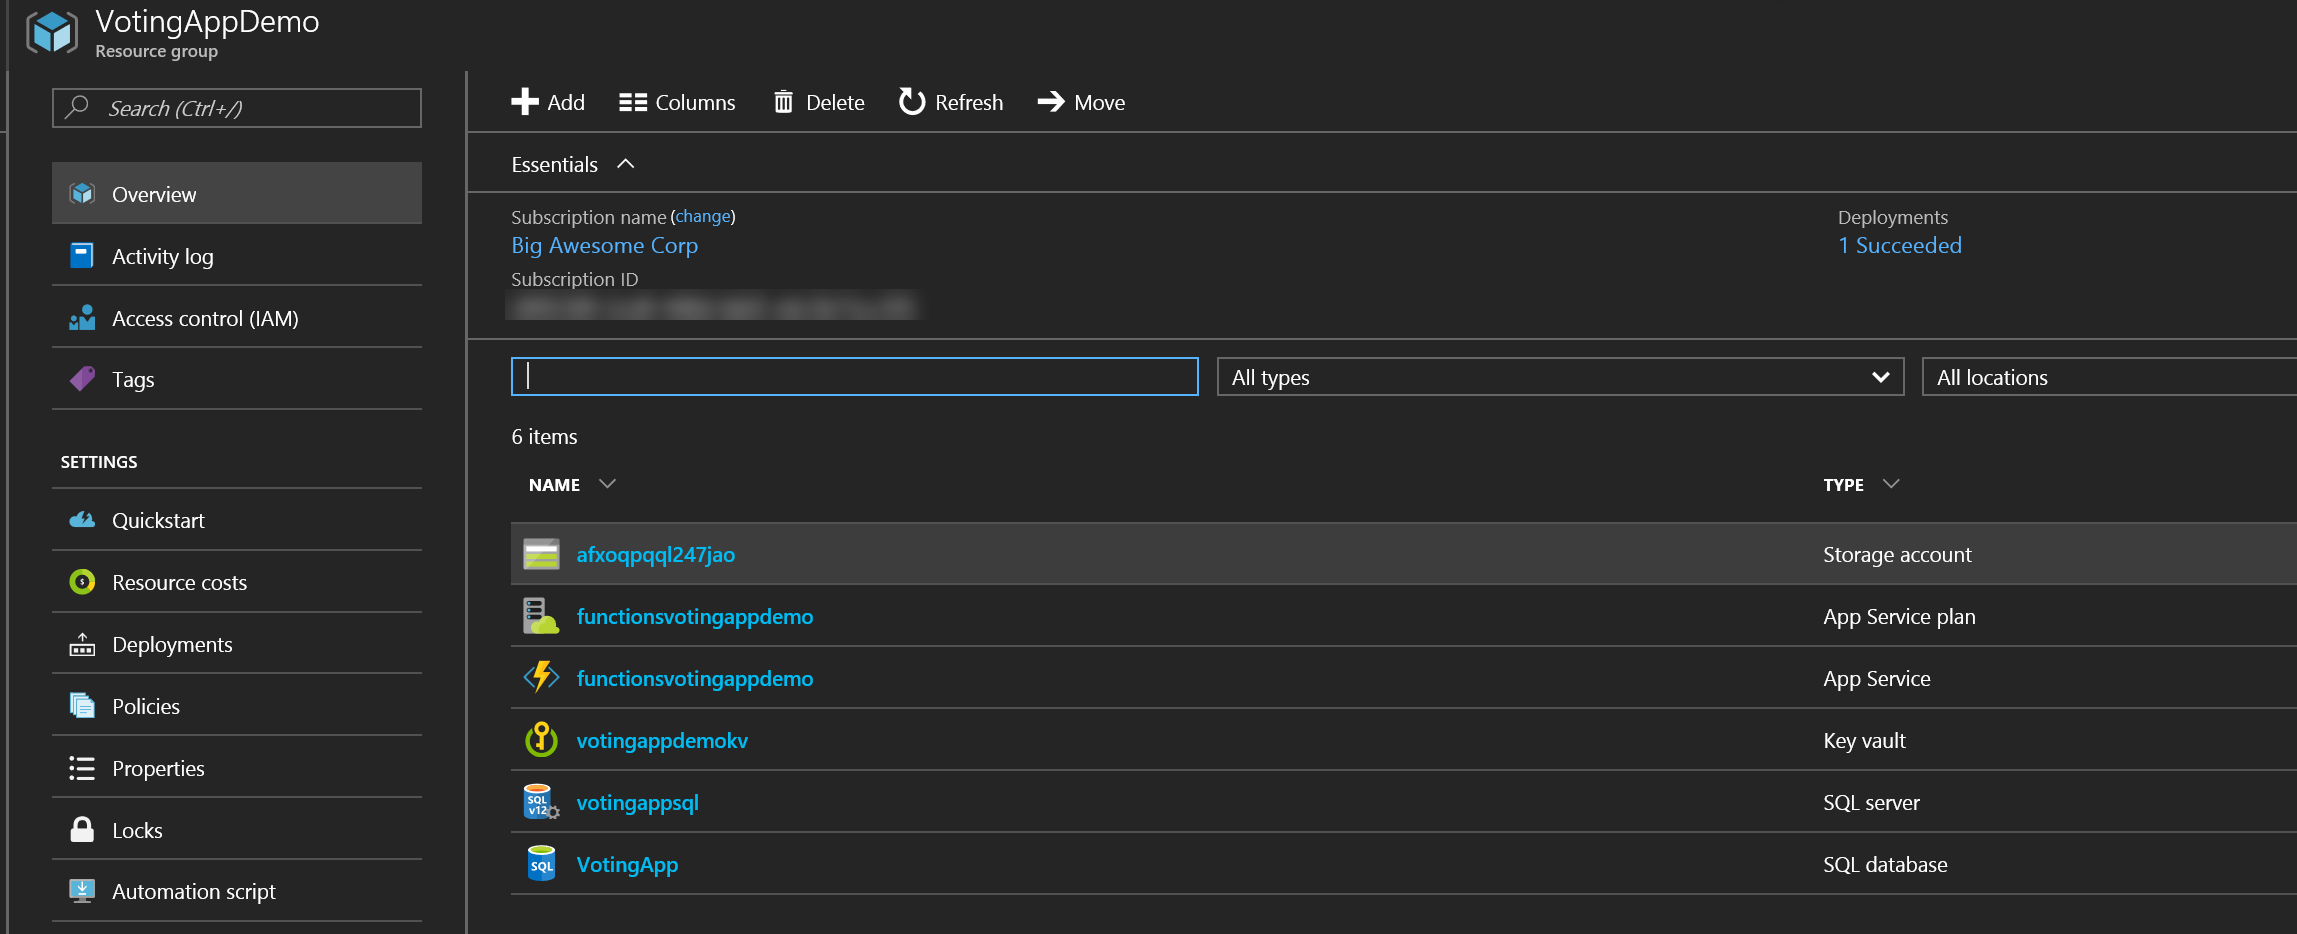
Task: Click the Access control (IAM) people icon
Action: click(82, 318)
